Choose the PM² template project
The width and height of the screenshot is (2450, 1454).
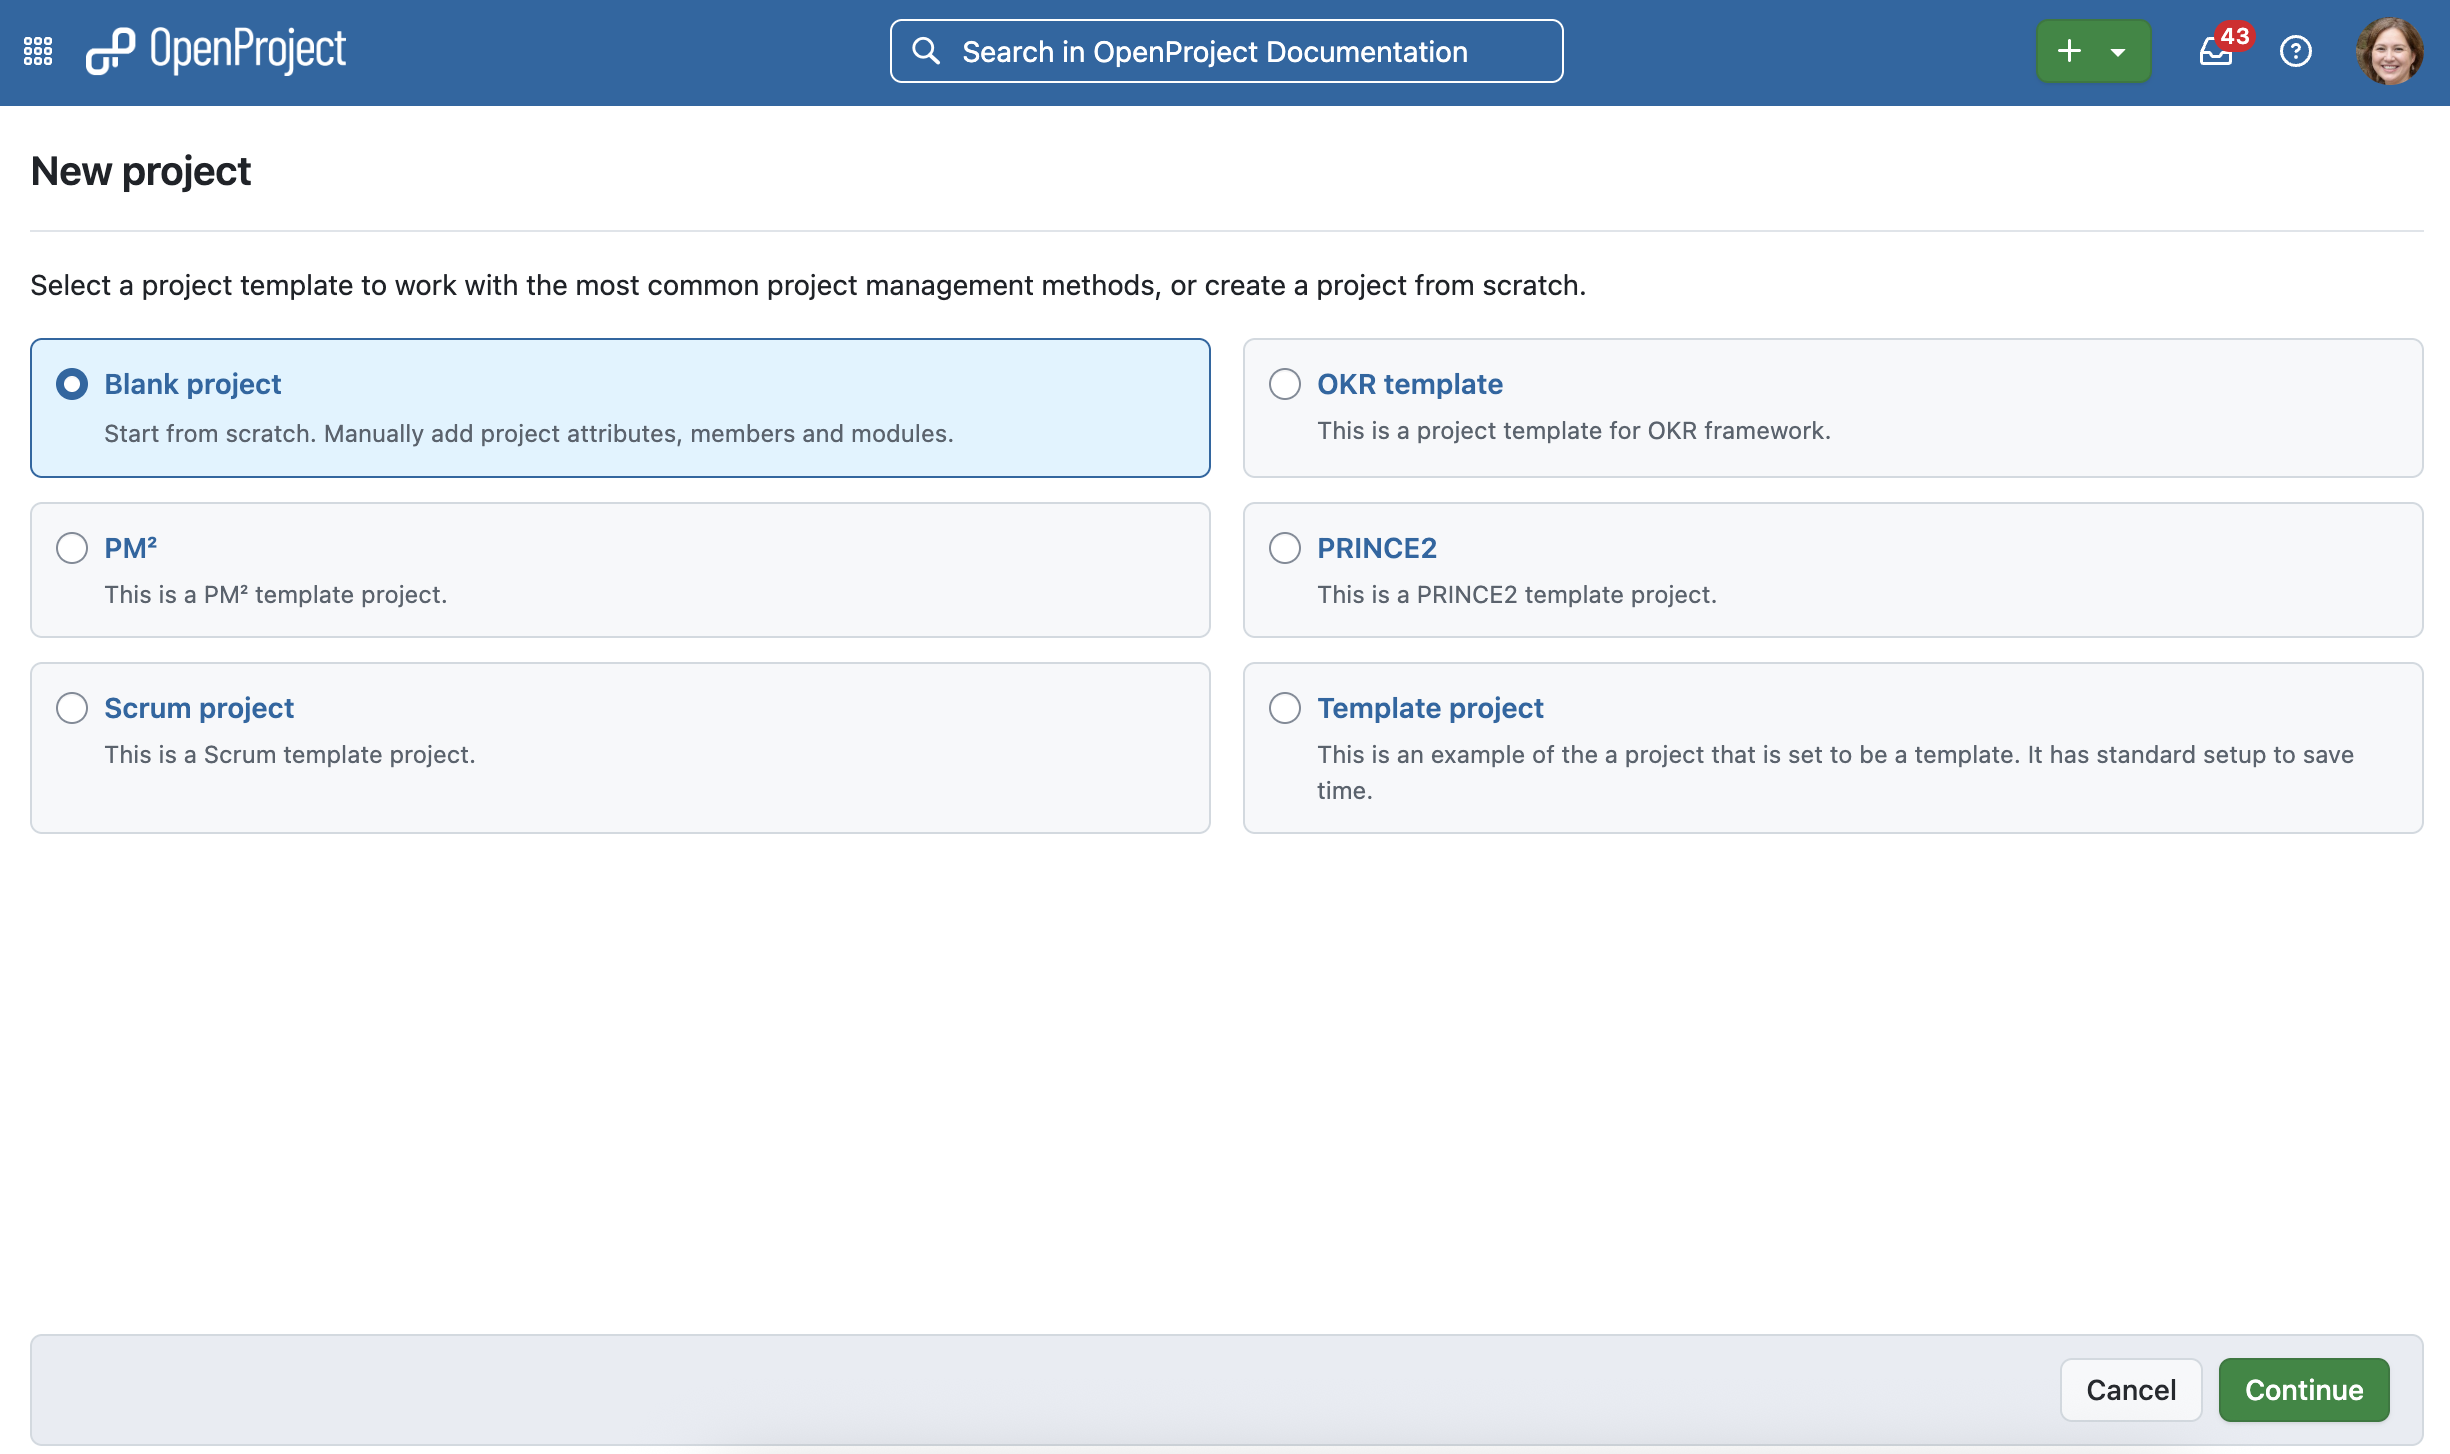[71, 548]
